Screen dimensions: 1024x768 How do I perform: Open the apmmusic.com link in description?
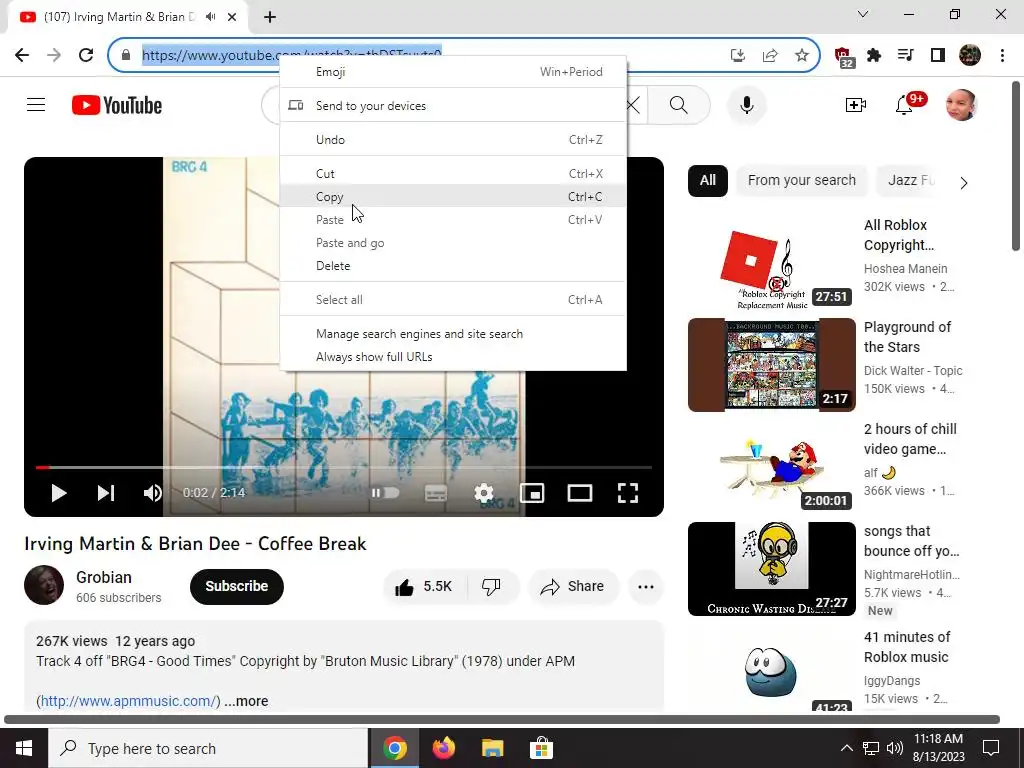129,701
